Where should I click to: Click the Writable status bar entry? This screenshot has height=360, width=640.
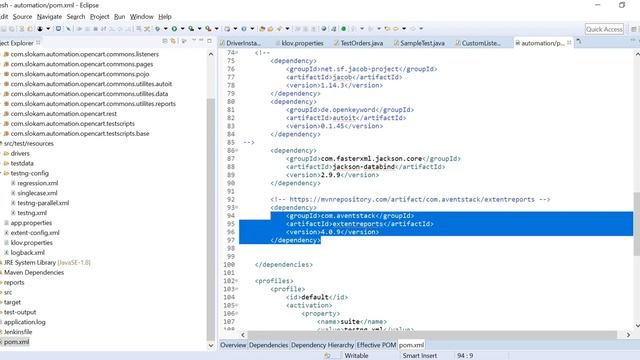tap(356, 356)
